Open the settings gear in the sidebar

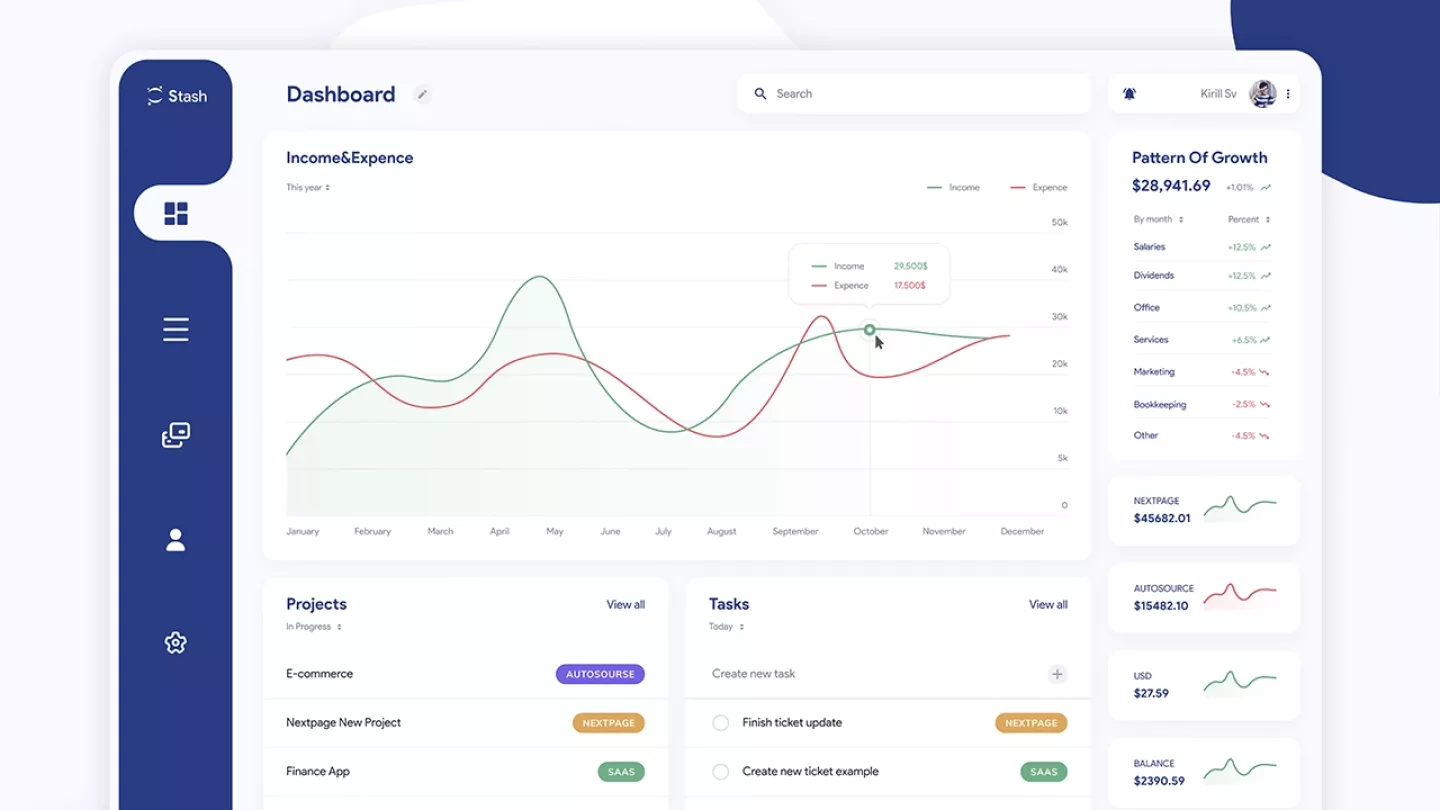176,643
